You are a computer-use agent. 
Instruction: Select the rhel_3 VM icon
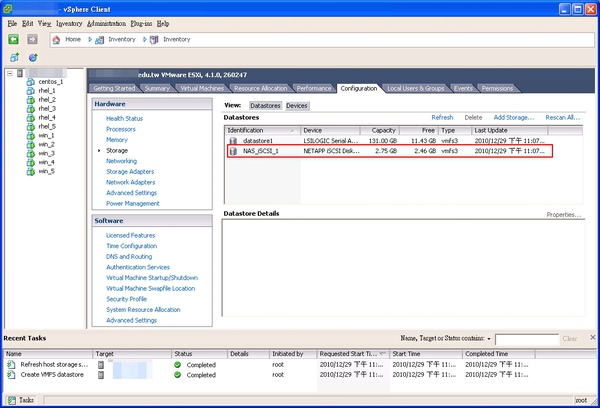click(x=31, y=109)
